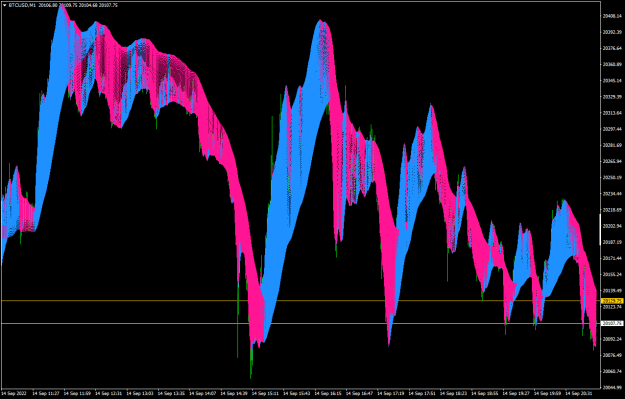Click the 20171.44 price axis label

pyautogui.click(x=612, y=258)
